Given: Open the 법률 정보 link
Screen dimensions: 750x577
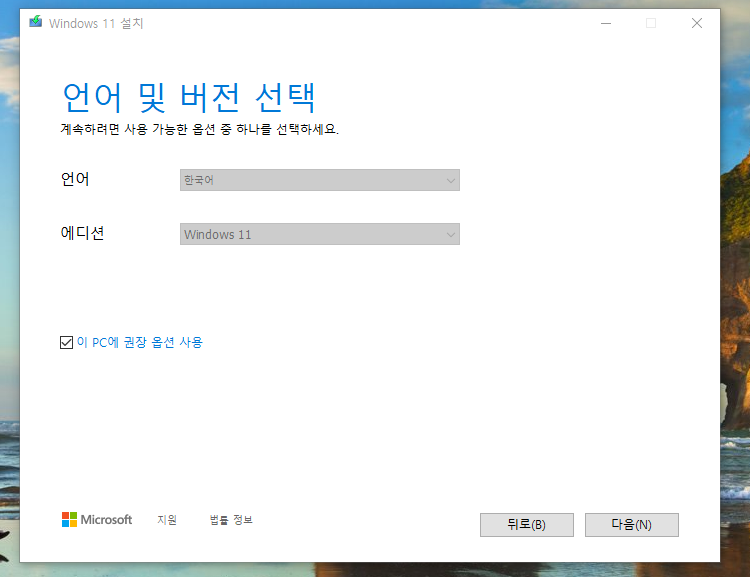Looking at the screenshot, I should 231,520.
